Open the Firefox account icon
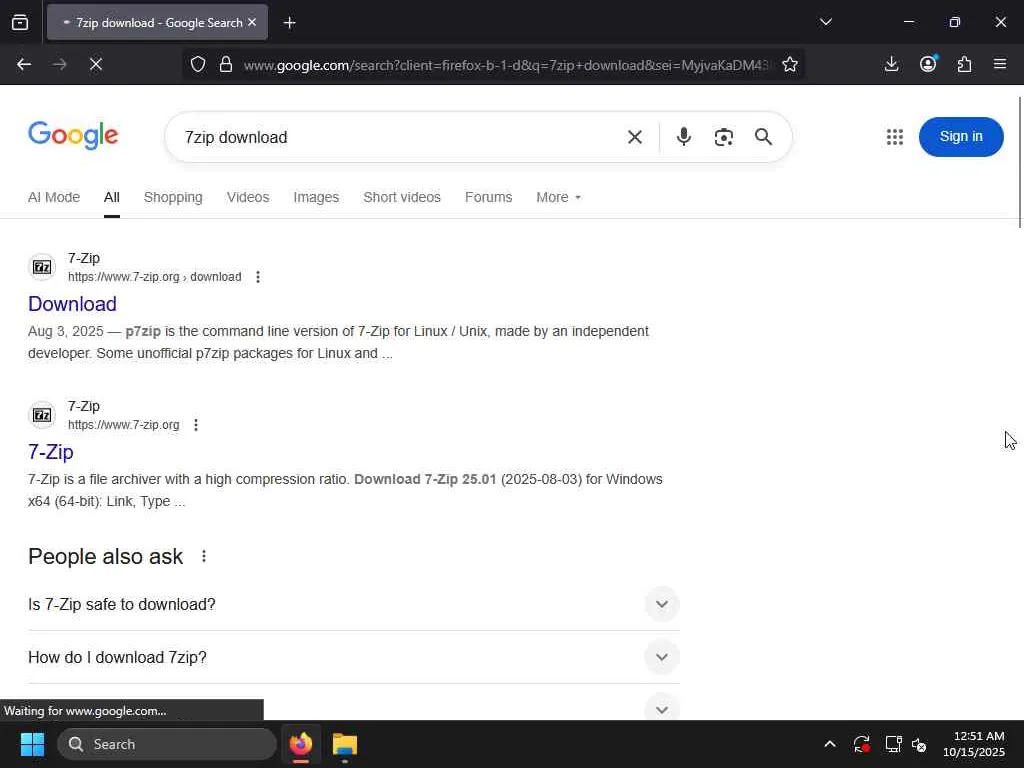The image size is (1024, 768). [x=928, y=63]
